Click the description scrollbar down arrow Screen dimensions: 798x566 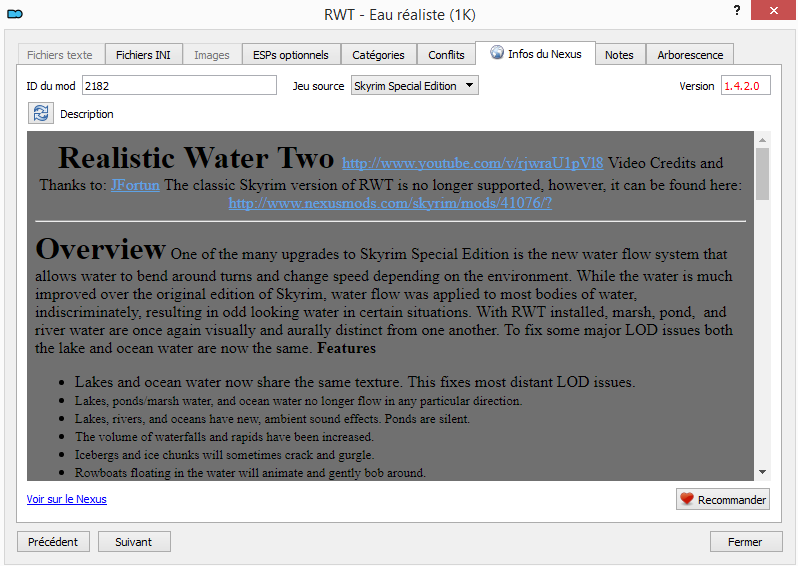click(762, 471)
